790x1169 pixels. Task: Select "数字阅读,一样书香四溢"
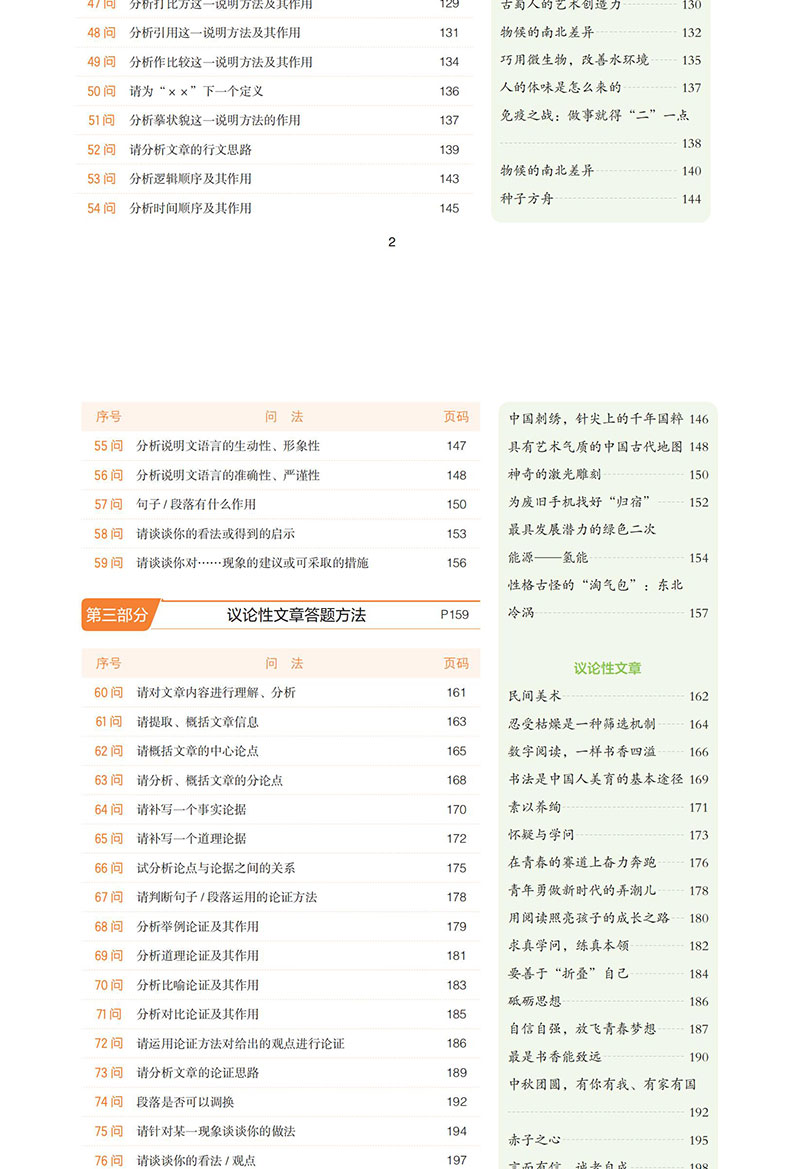pyautogui.click(x=582, y=752)
